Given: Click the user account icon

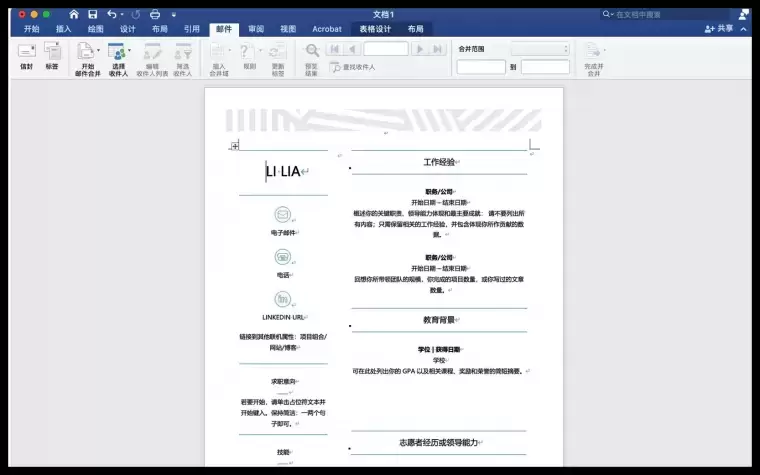Looking at the screenshot, I should [744, 15].
